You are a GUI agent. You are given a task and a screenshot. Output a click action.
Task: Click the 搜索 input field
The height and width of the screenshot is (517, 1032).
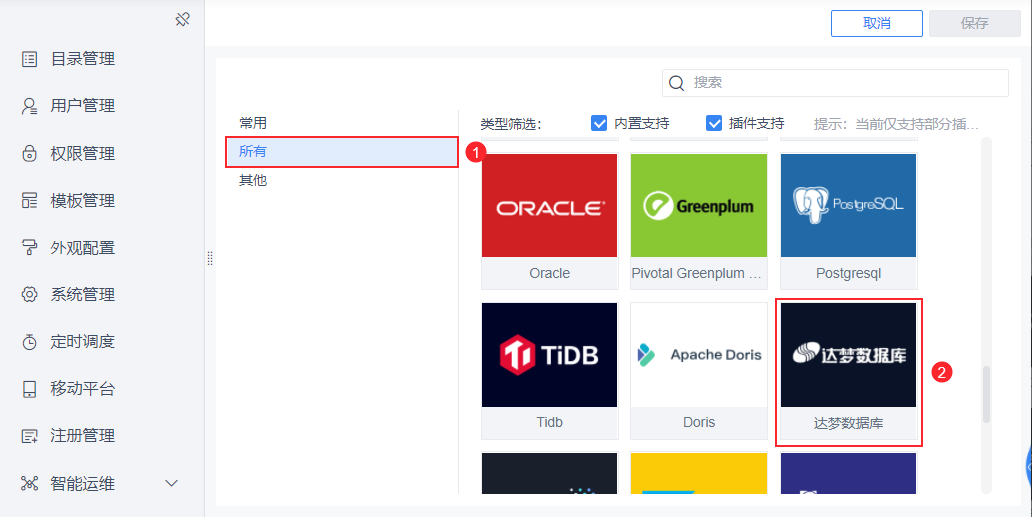tap(835, 83)
